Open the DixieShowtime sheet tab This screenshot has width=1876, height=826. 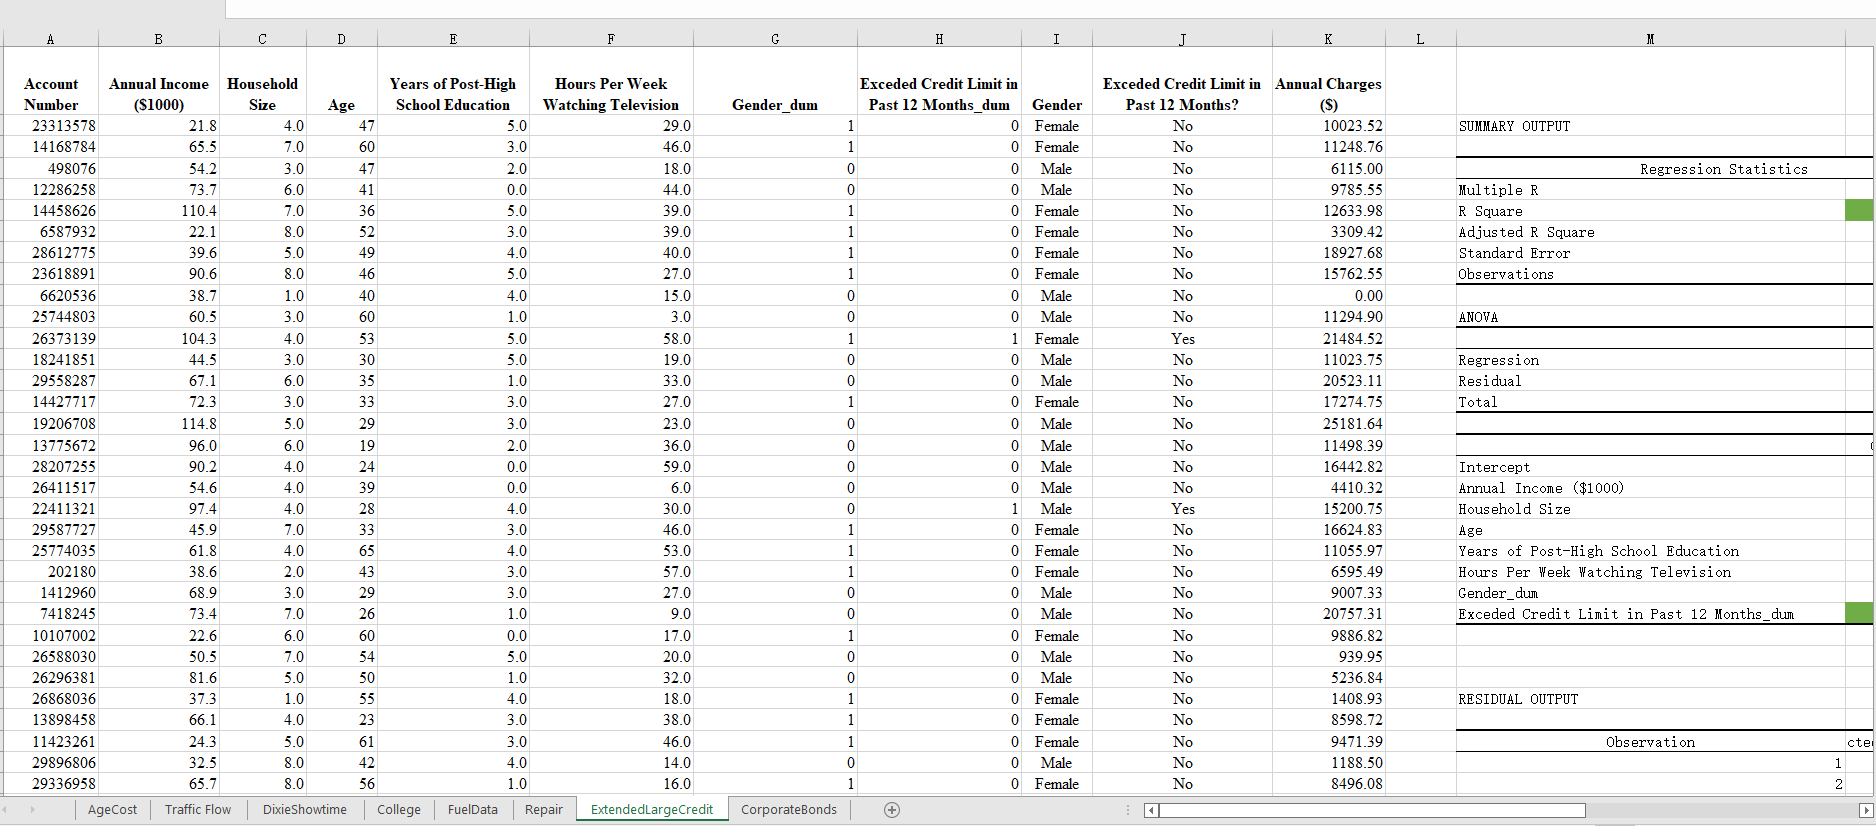coord(305,810)
